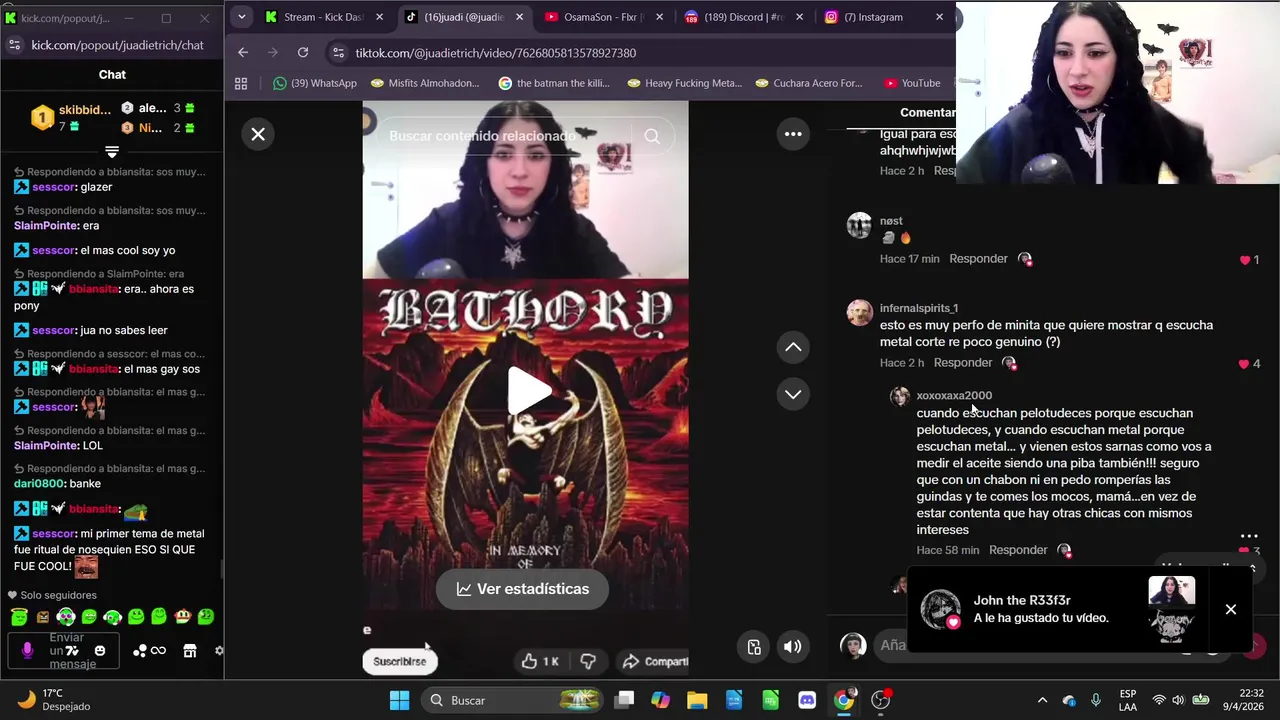
Task: Open the video thumbnail in like notification
Action: pyautogui.click(x=1172, y=609)
